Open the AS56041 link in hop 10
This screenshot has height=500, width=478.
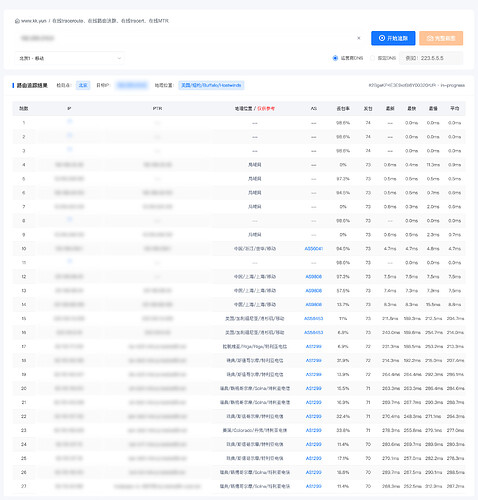(x=314, y=249)
